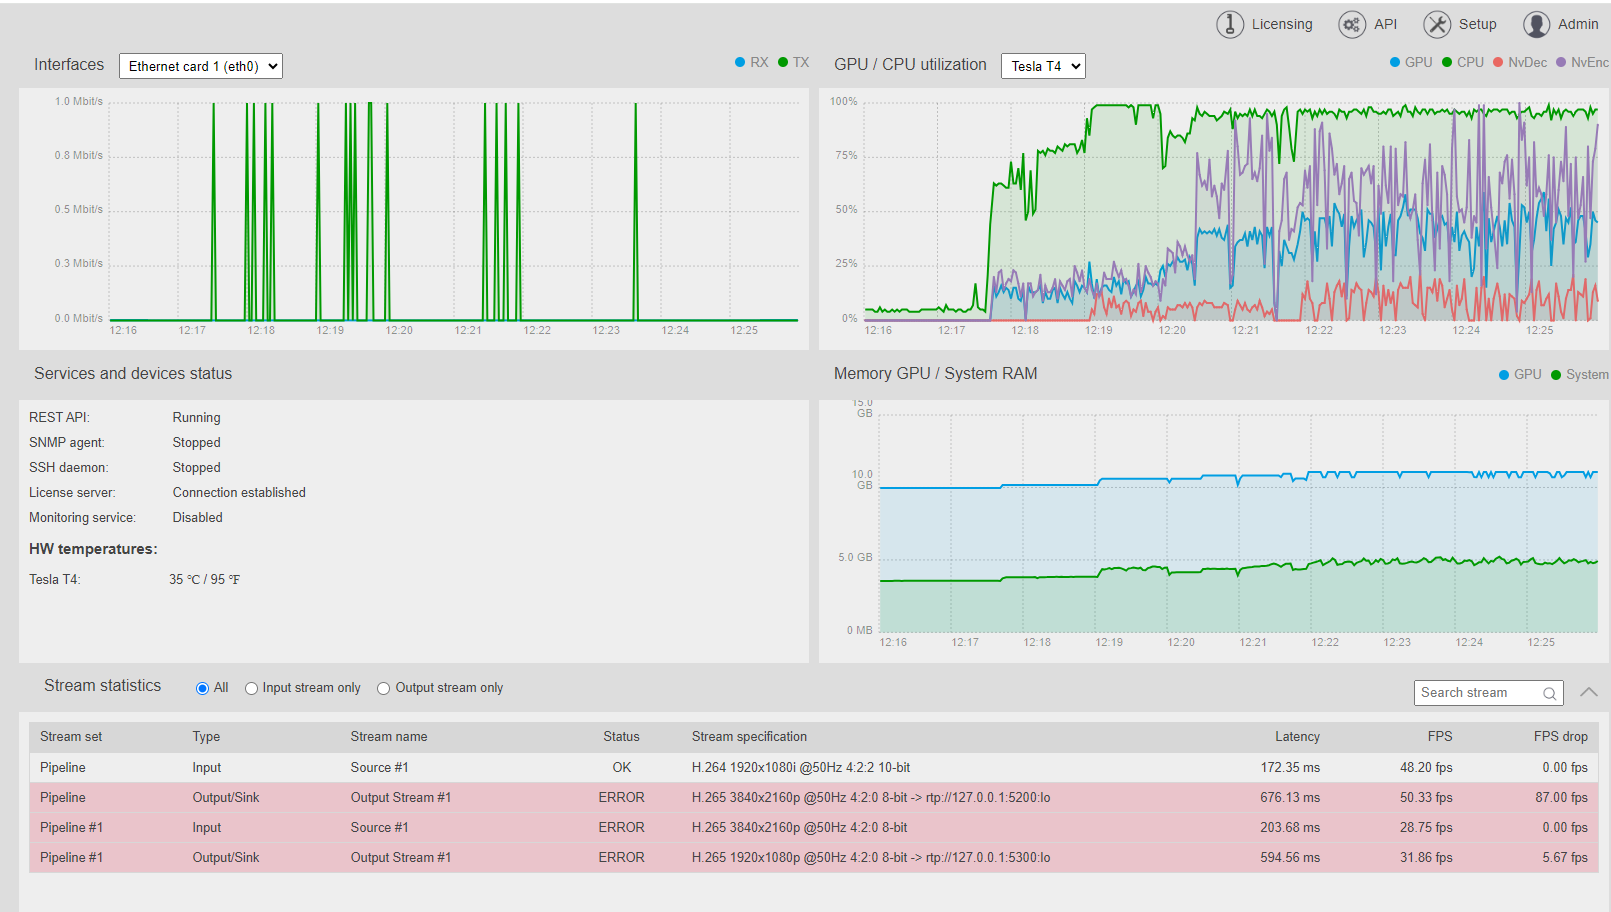Image resolution: width=1611 pixels, height=912 pixels.
Task: Click the Admin user avatar icon
Action: tap(1537, 24)
